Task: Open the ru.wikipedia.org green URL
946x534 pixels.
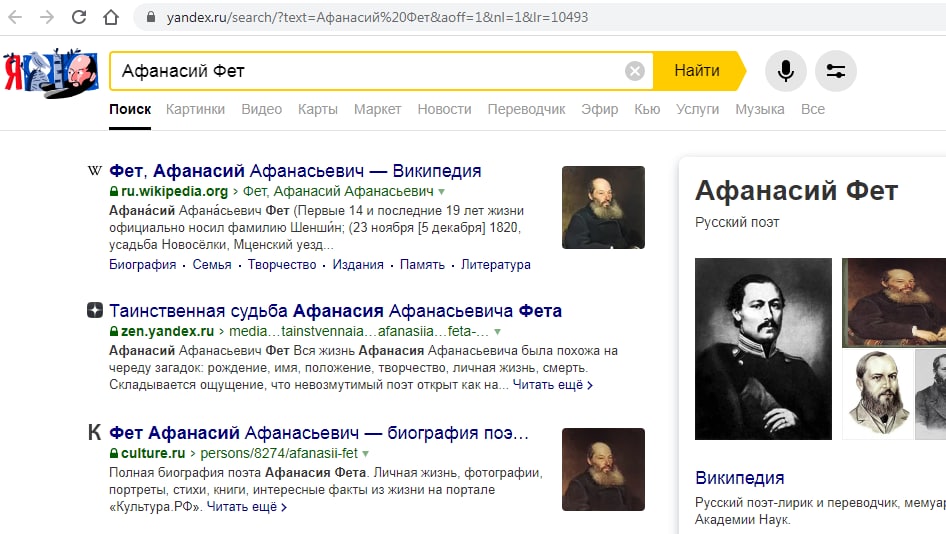Action: coord(174,191)
